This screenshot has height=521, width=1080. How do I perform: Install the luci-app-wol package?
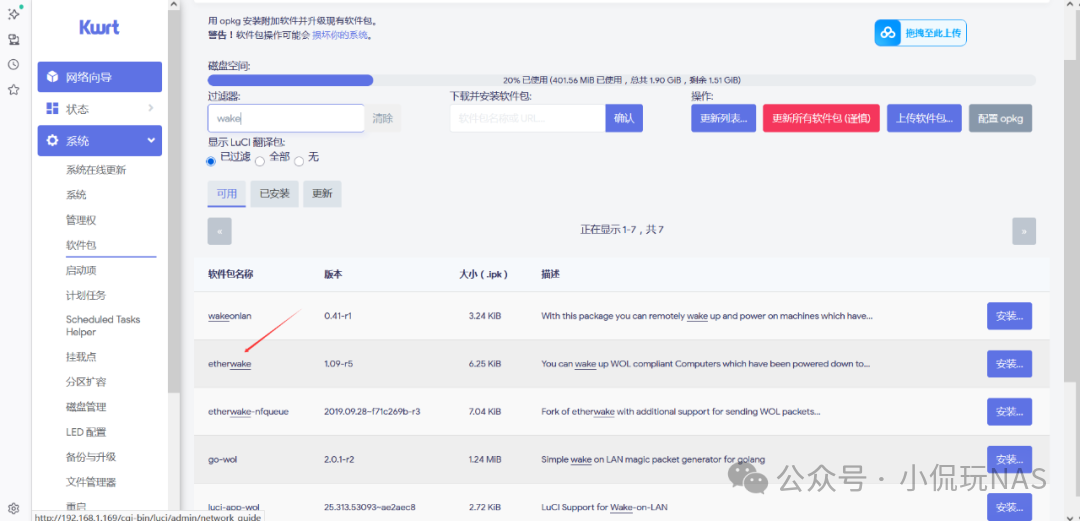1009,507
